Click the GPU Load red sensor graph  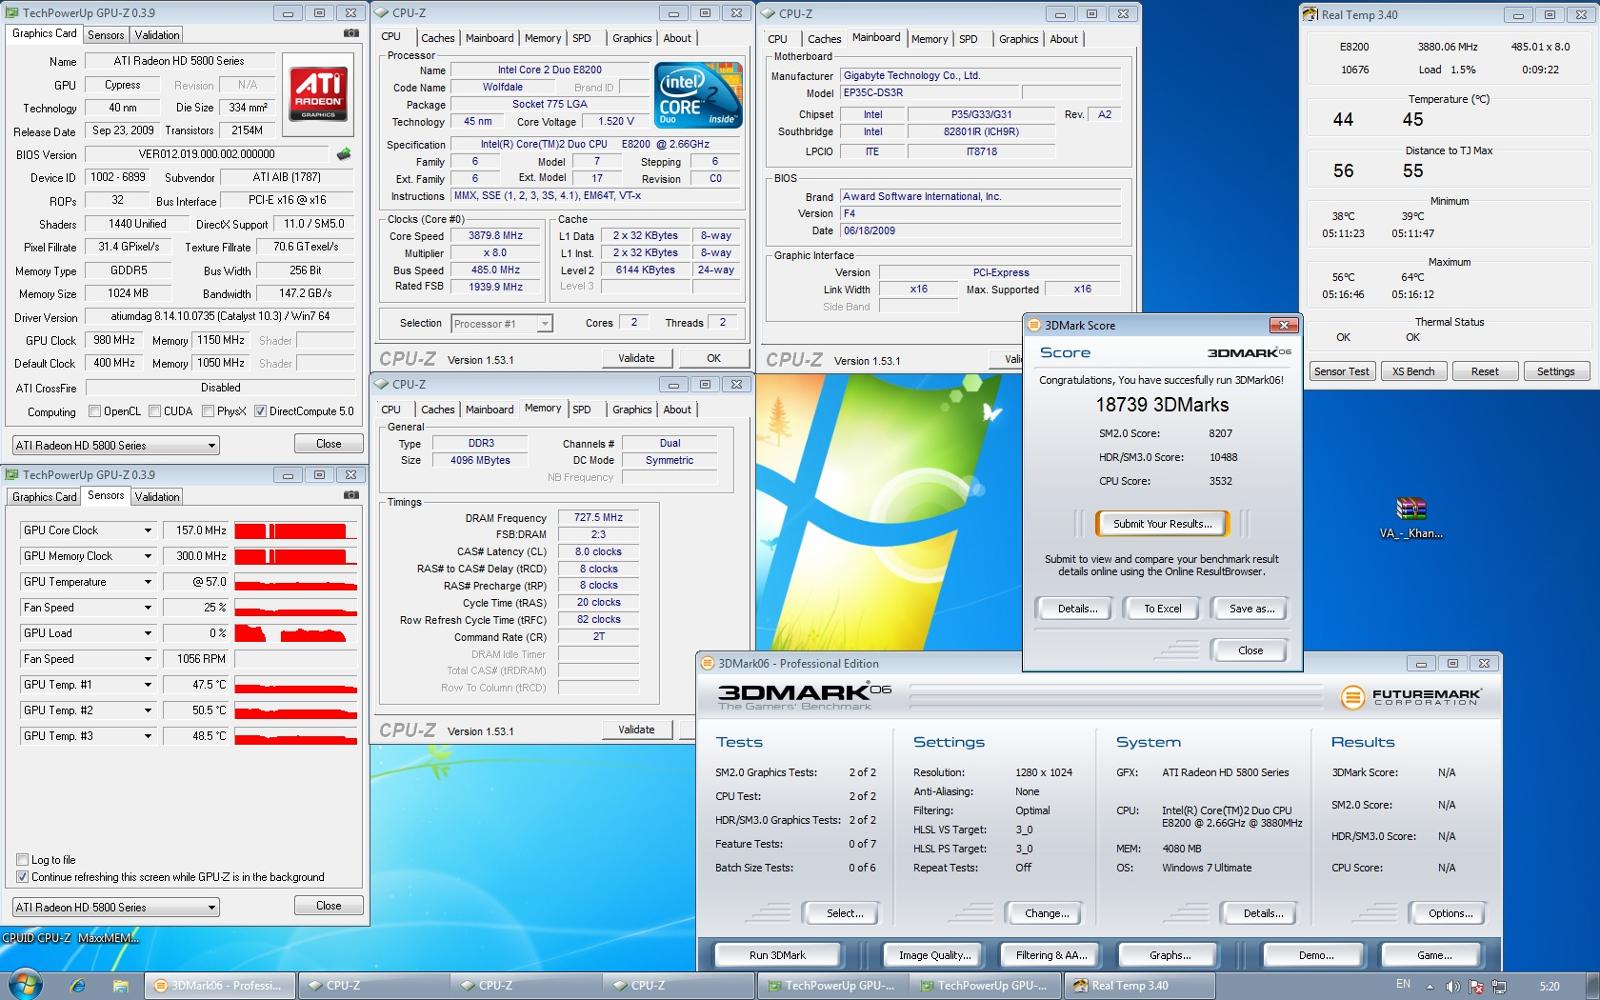[x=296, y=633]
